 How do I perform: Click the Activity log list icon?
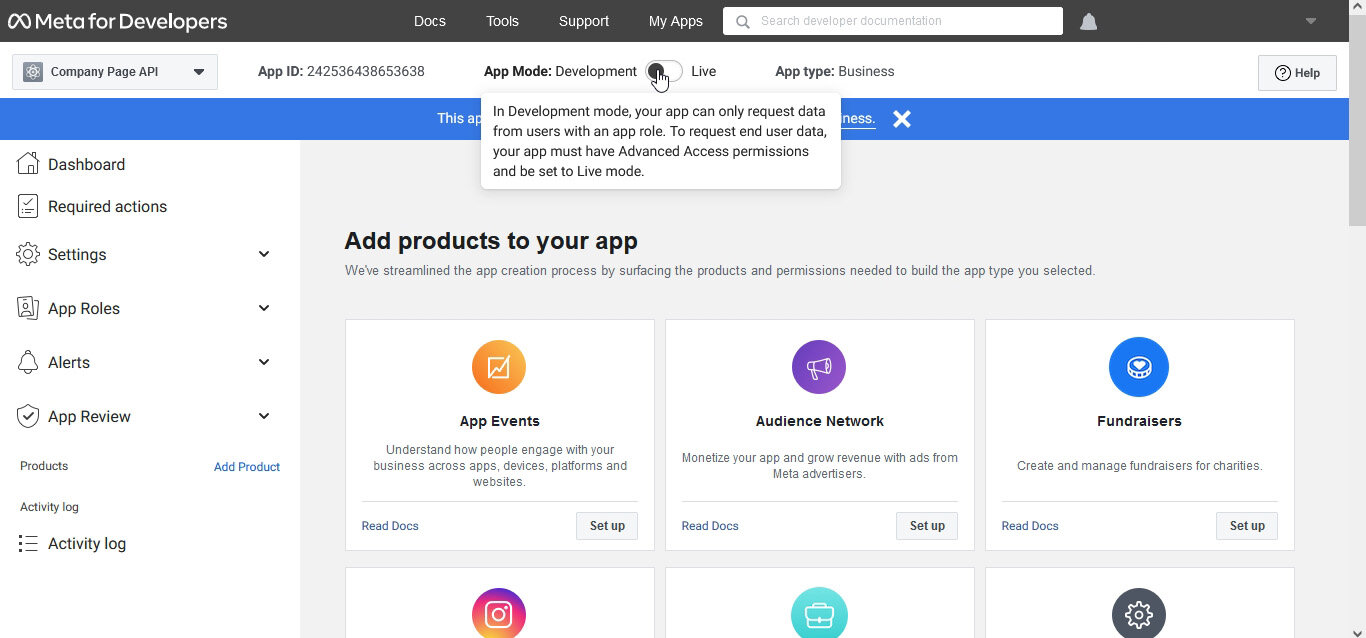point(28,544)
